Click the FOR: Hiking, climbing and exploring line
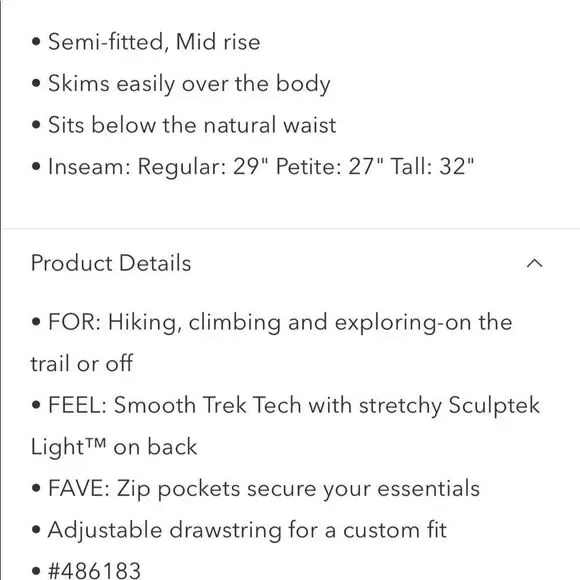This screenshot has width=580, height=580. click(280, 322)
